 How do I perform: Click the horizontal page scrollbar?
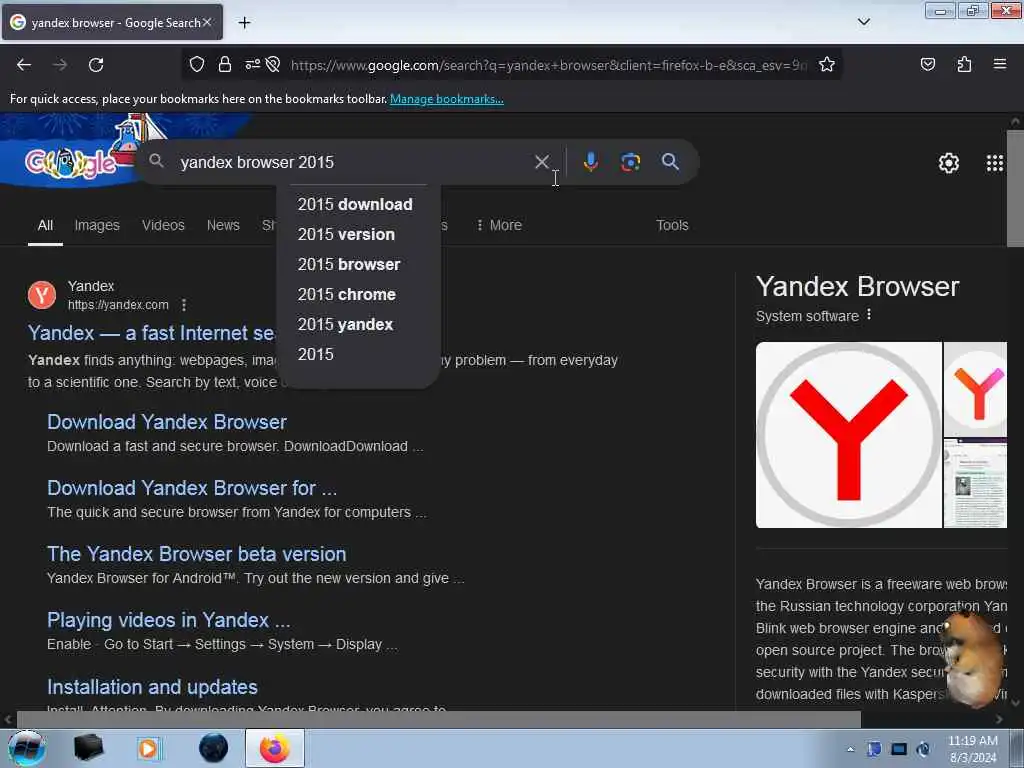coord(438,720)
